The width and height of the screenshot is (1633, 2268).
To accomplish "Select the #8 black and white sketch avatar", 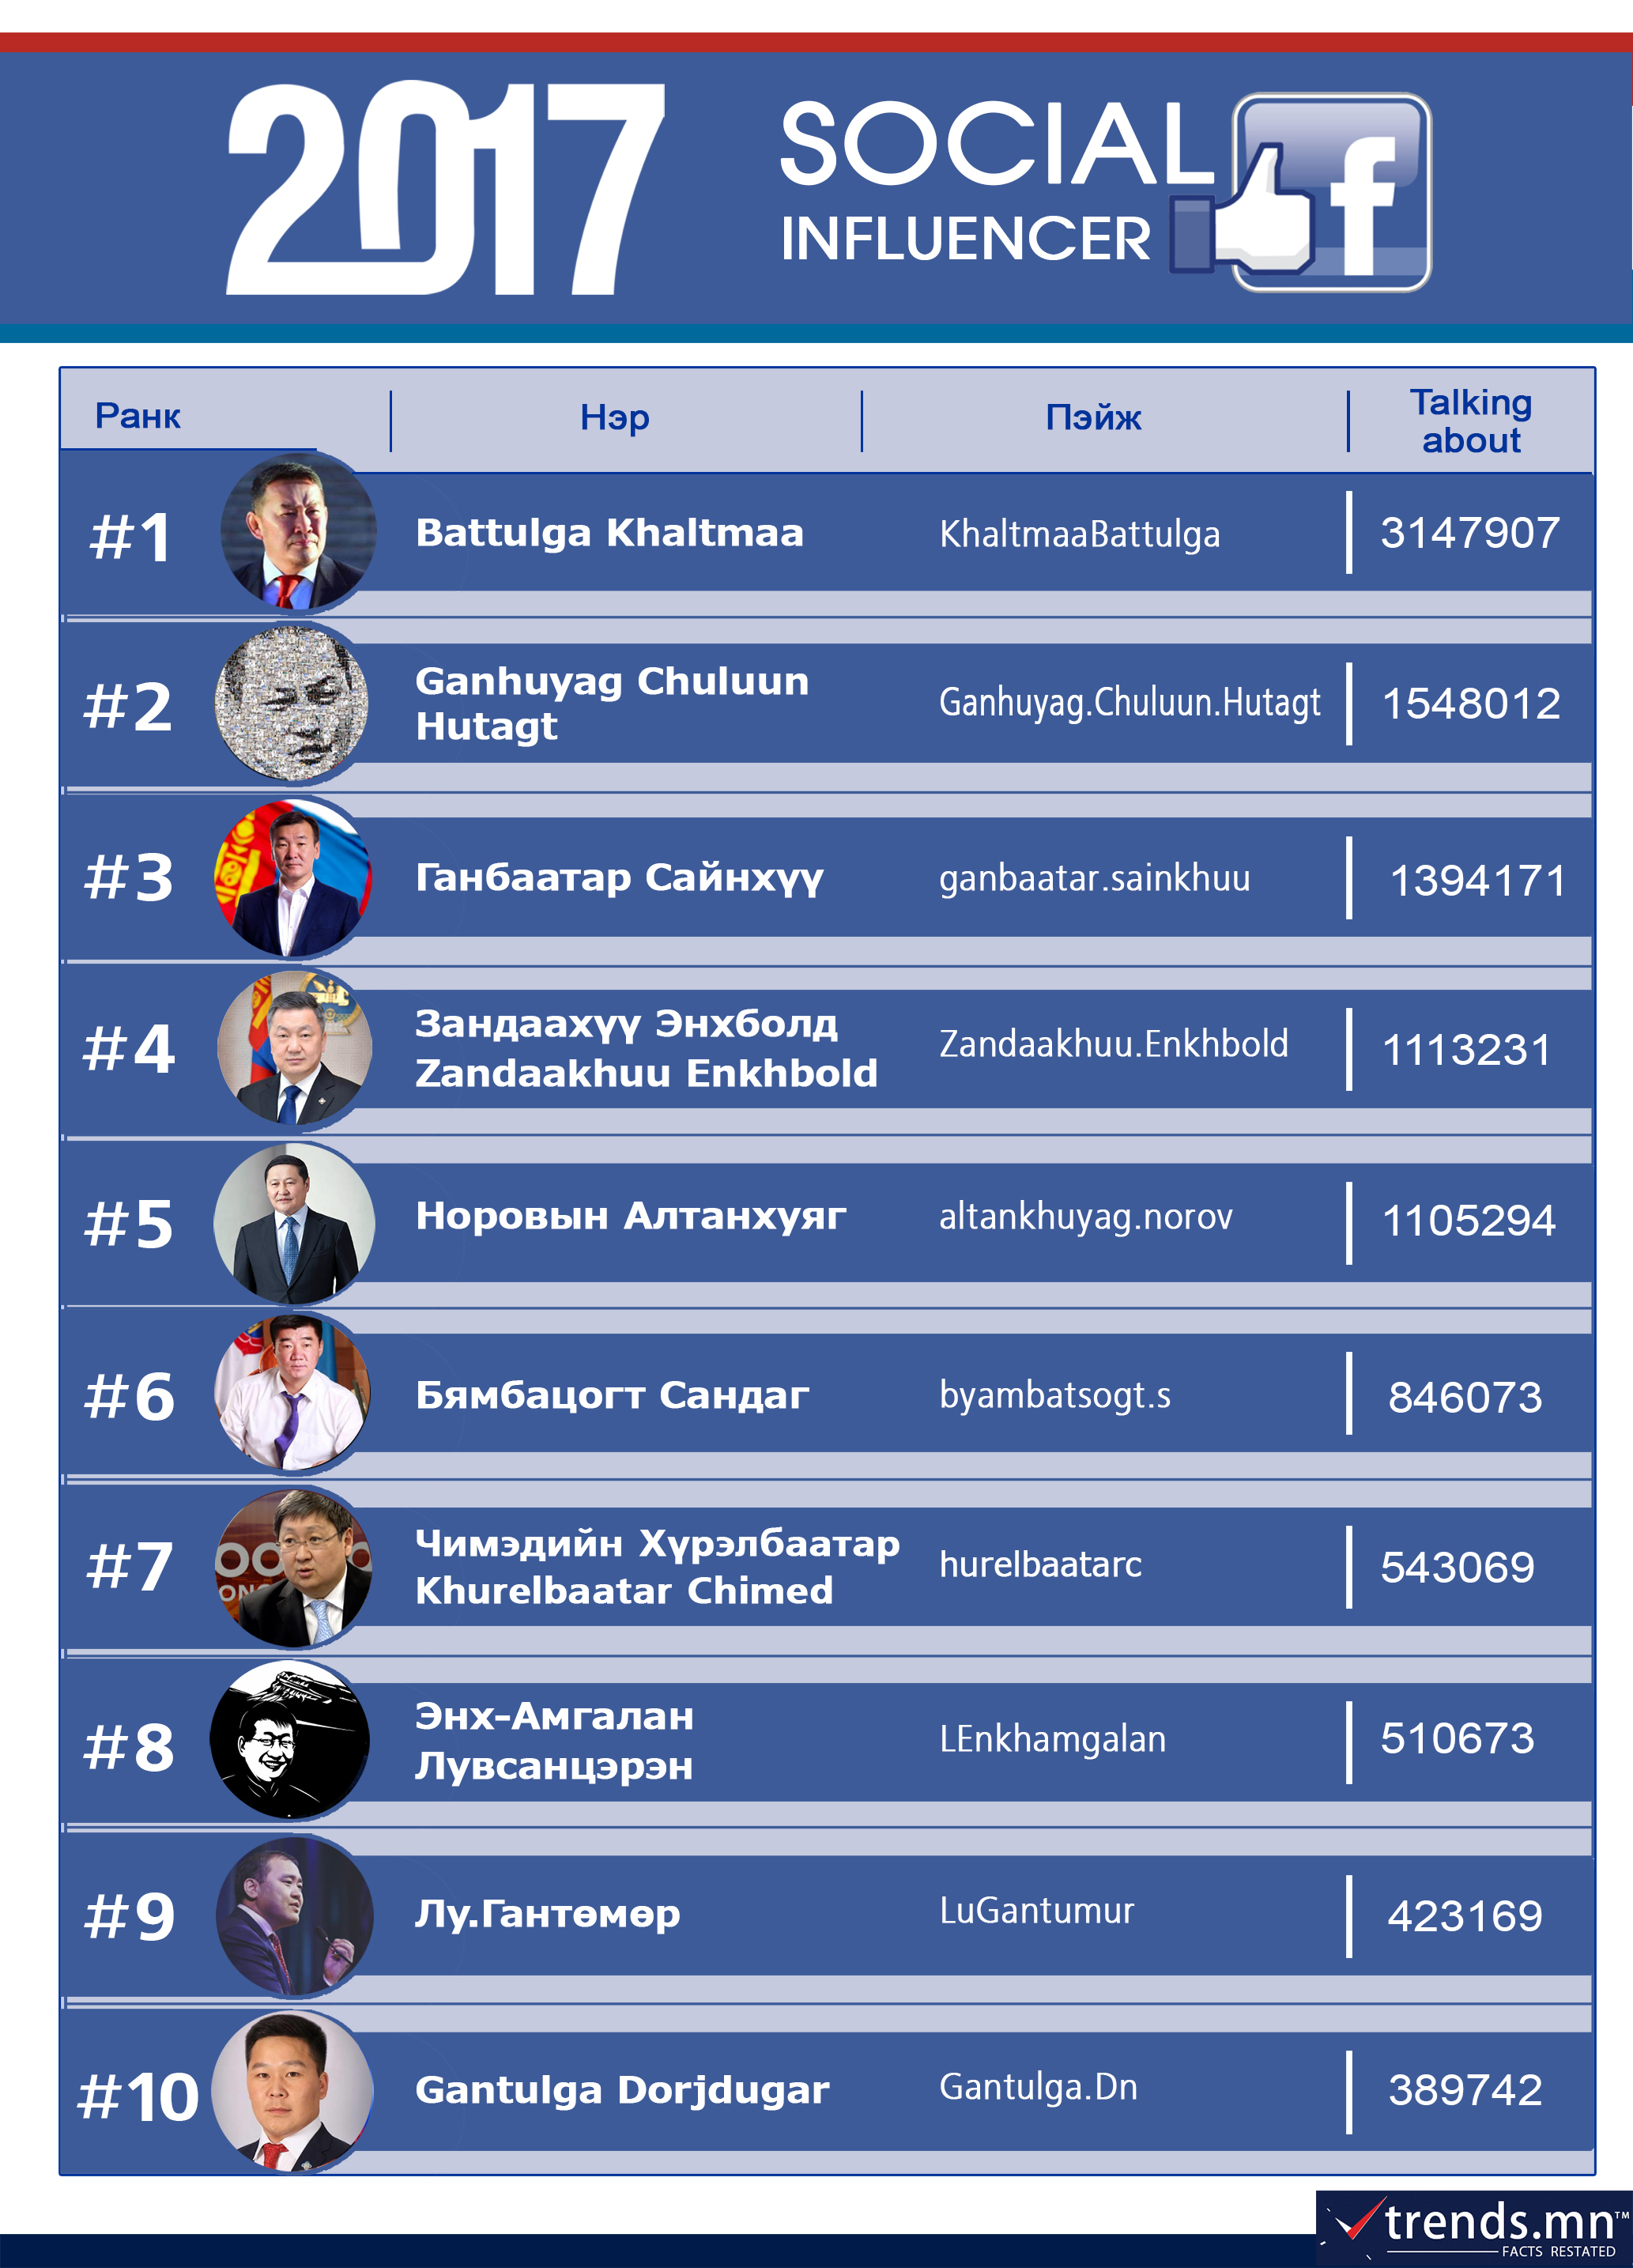I will (290, 1739).
